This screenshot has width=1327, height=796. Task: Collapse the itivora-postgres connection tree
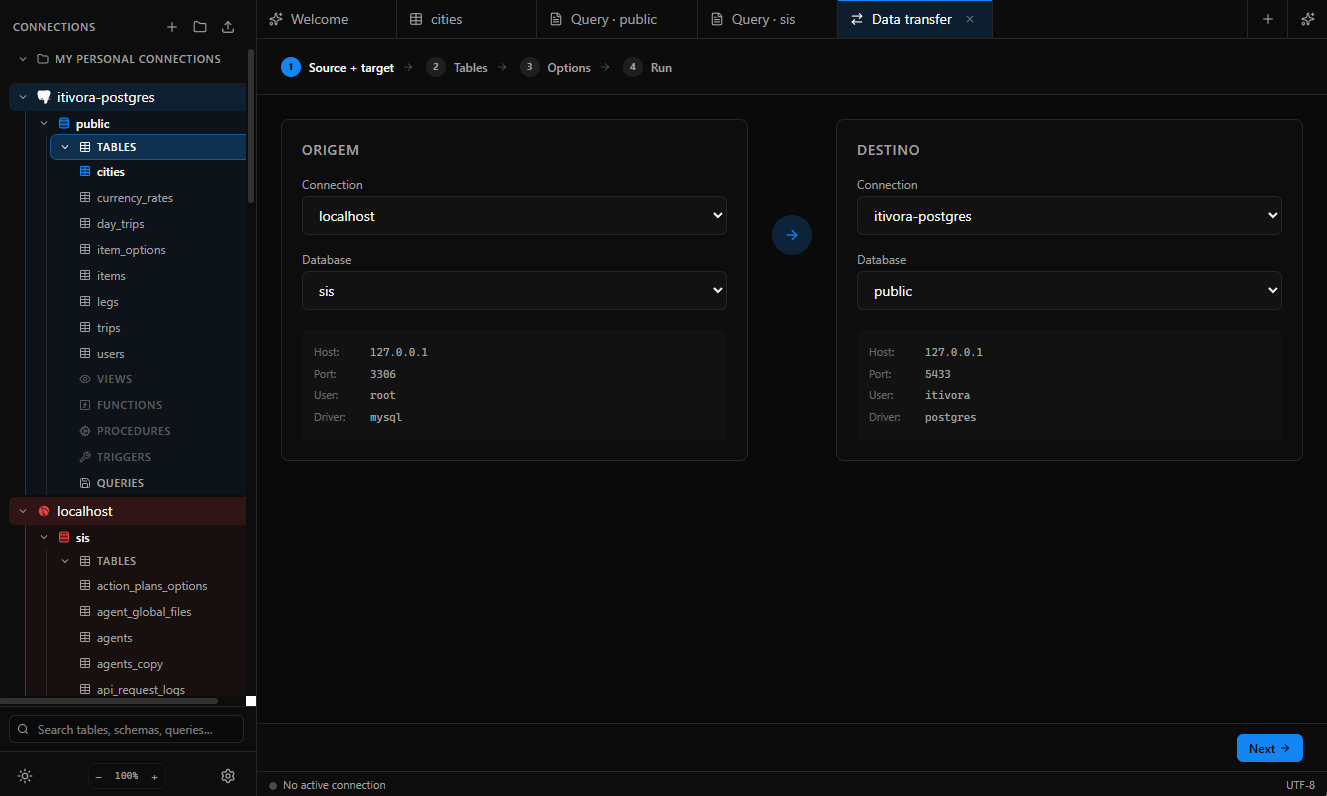coord(22,97)
